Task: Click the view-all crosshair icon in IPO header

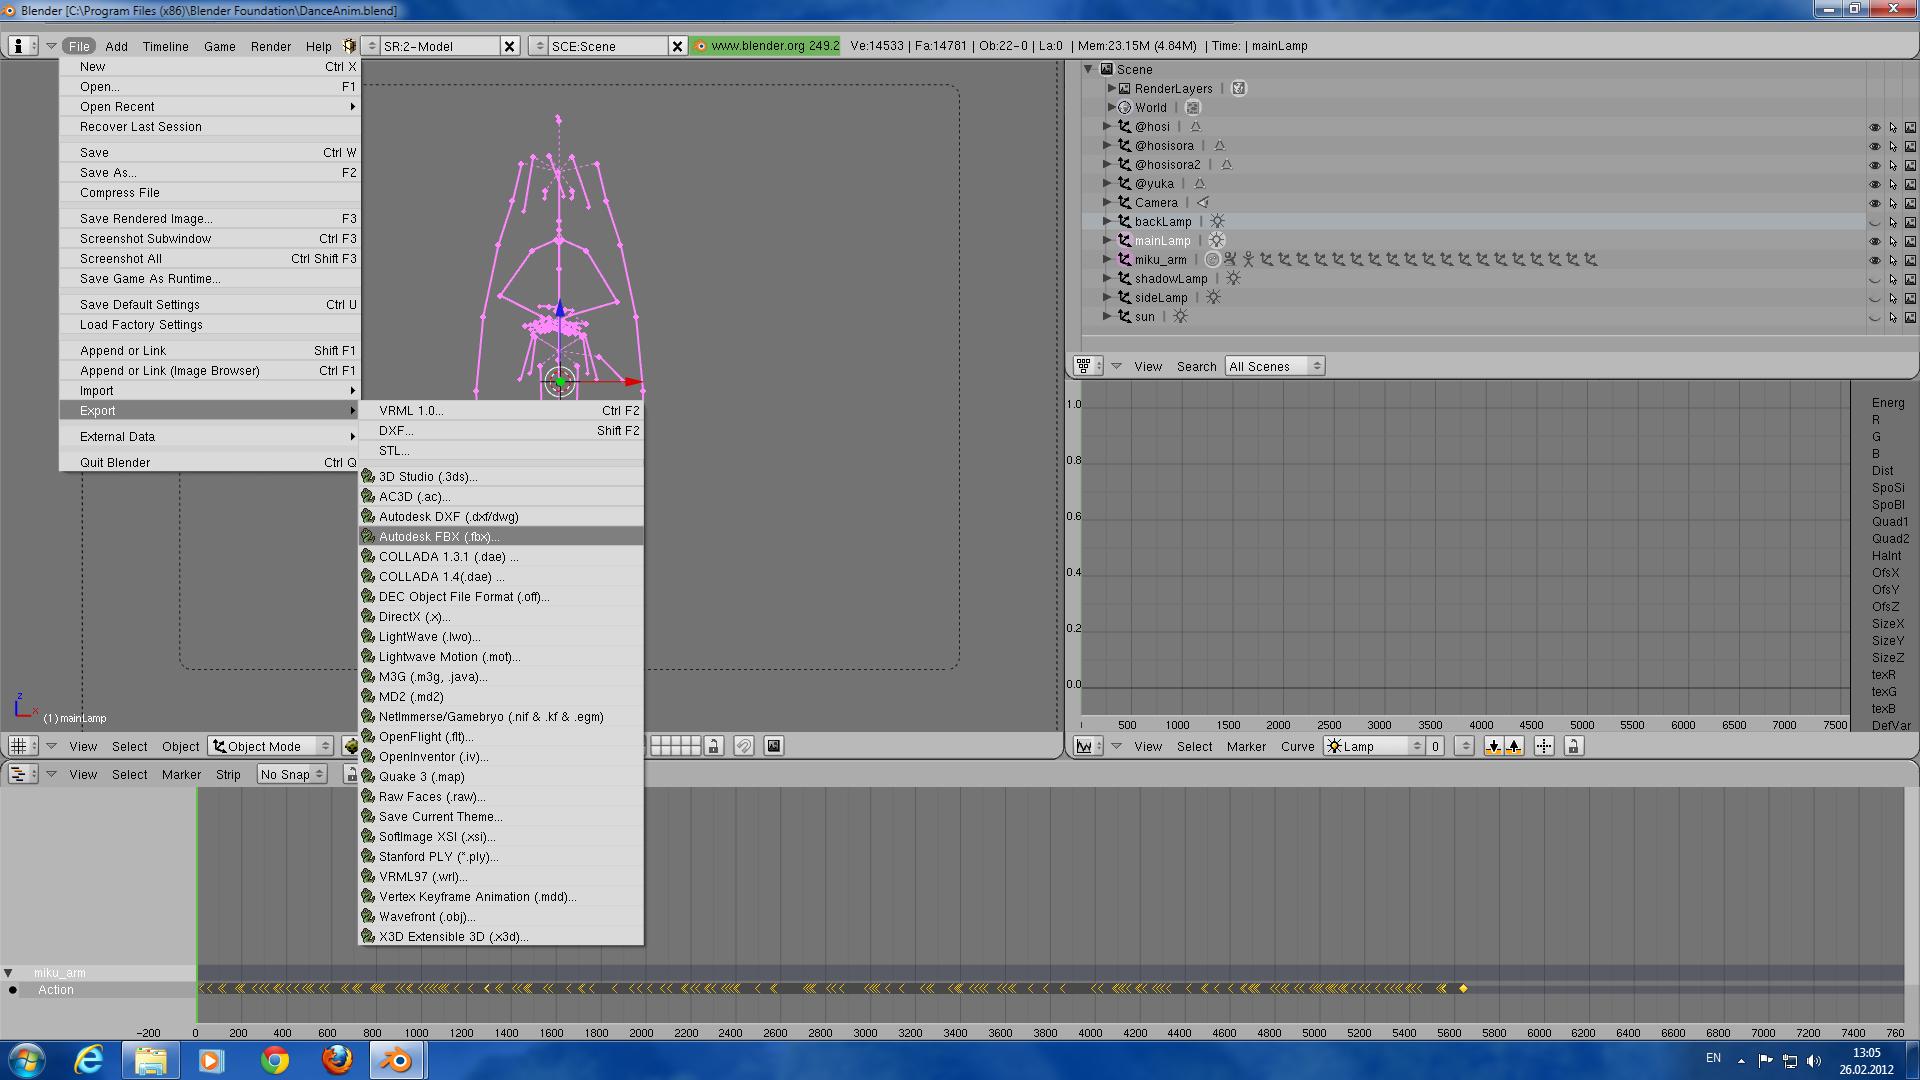Action: (1544, 746)
